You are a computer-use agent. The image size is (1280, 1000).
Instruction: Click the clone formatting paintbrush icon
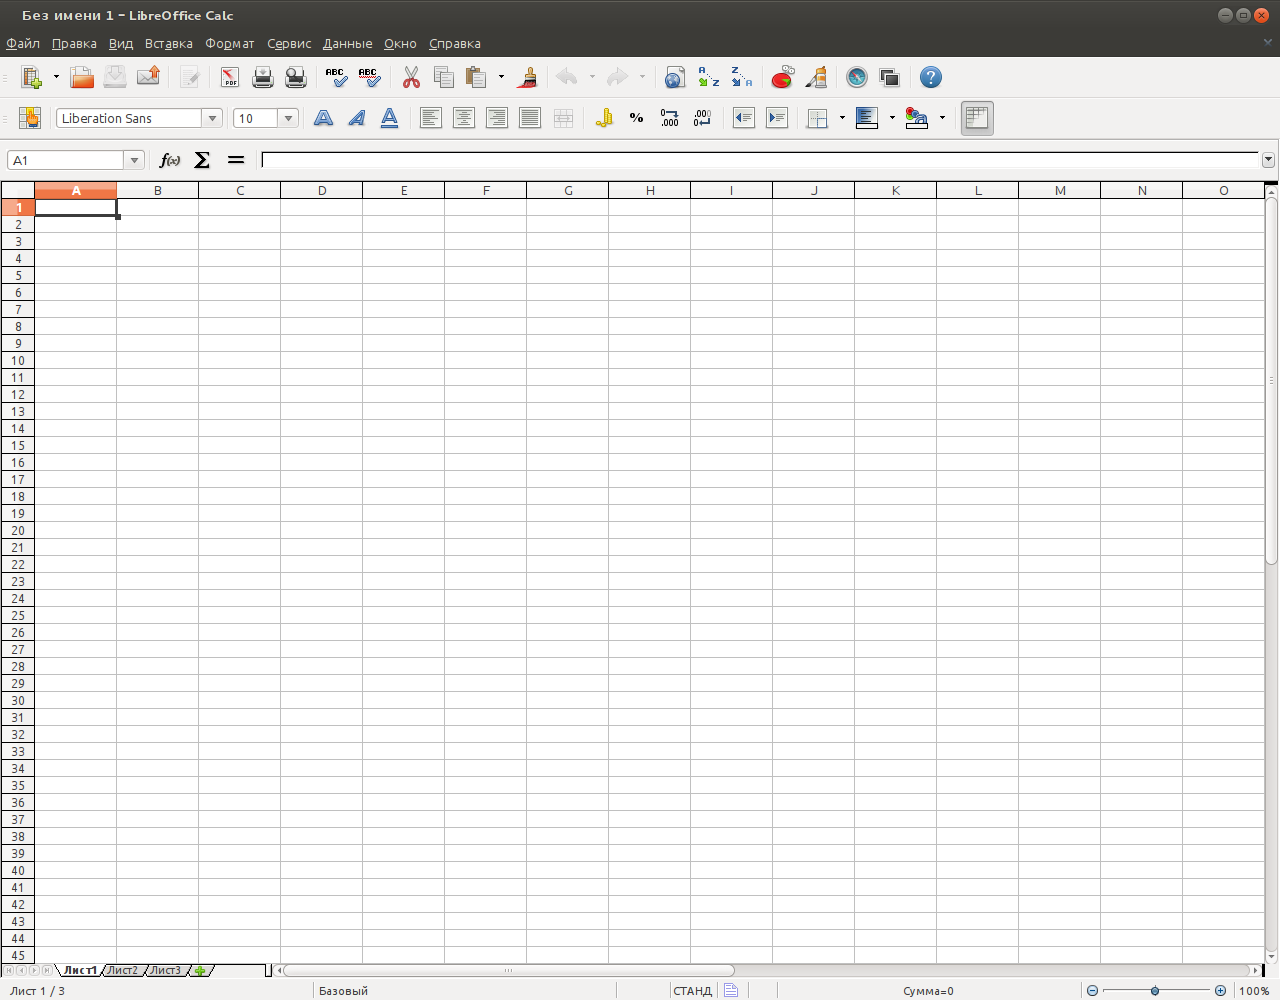(x=529, y=77)
